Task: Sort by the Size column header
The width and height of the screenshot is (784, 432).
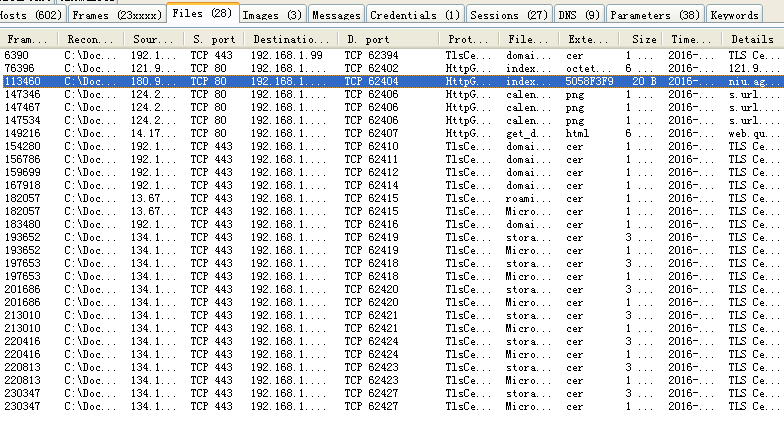Action: (640, 39)
